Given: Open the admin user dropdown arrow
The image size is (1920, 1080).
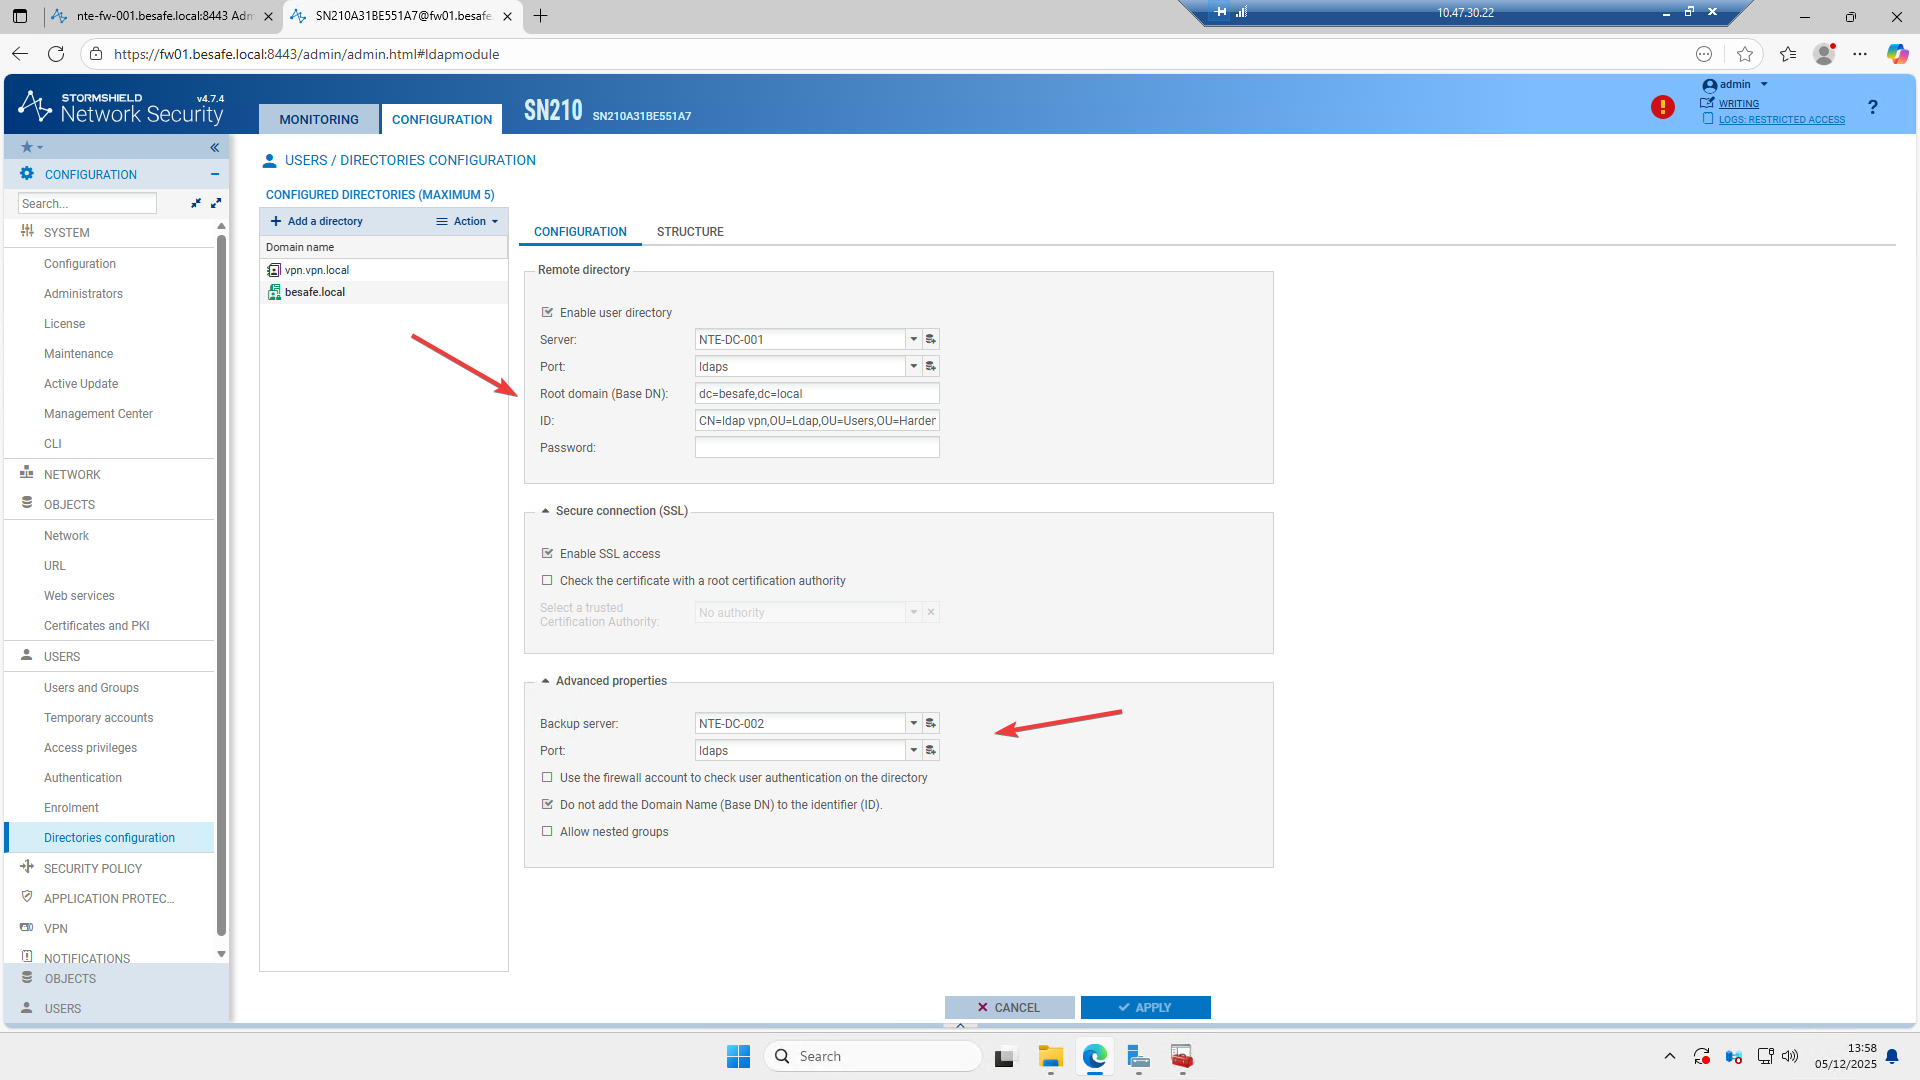Looking at the screenshot, I should 1764,84.
